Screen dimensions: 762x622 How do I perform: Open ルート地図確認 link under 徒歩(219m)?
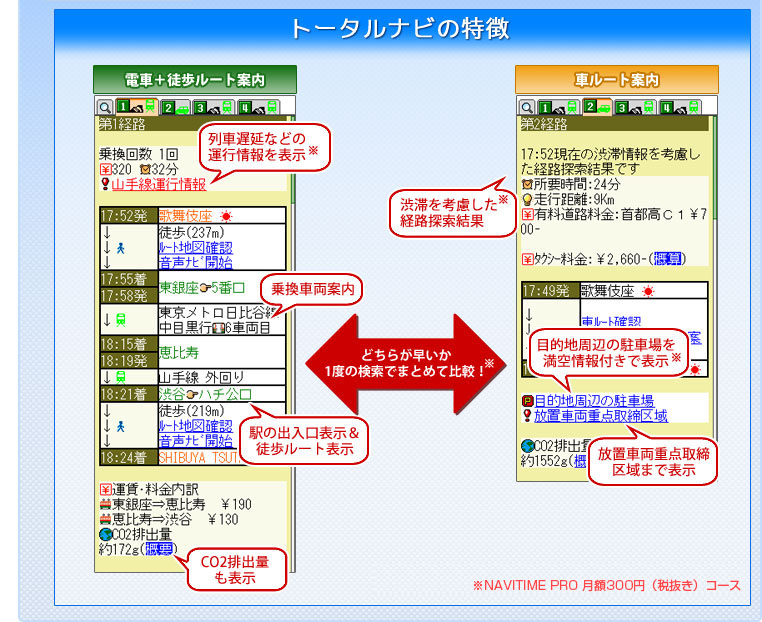196,426
